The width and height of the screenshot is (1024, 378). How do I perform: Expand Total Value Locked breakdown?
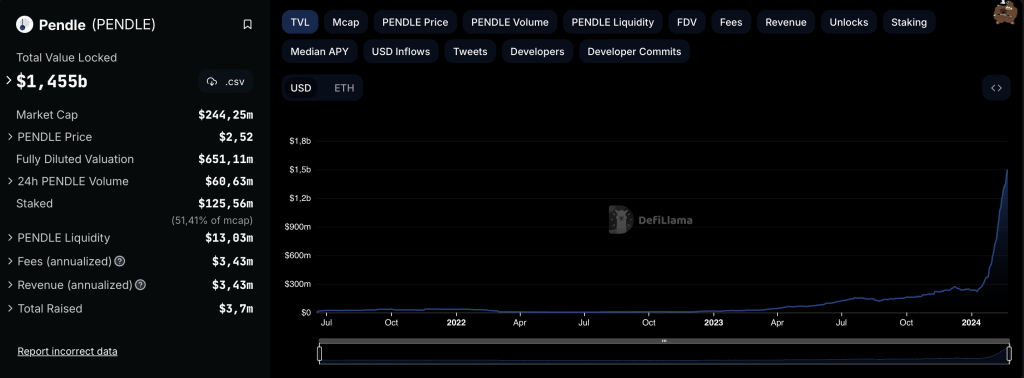coord(9,81)
